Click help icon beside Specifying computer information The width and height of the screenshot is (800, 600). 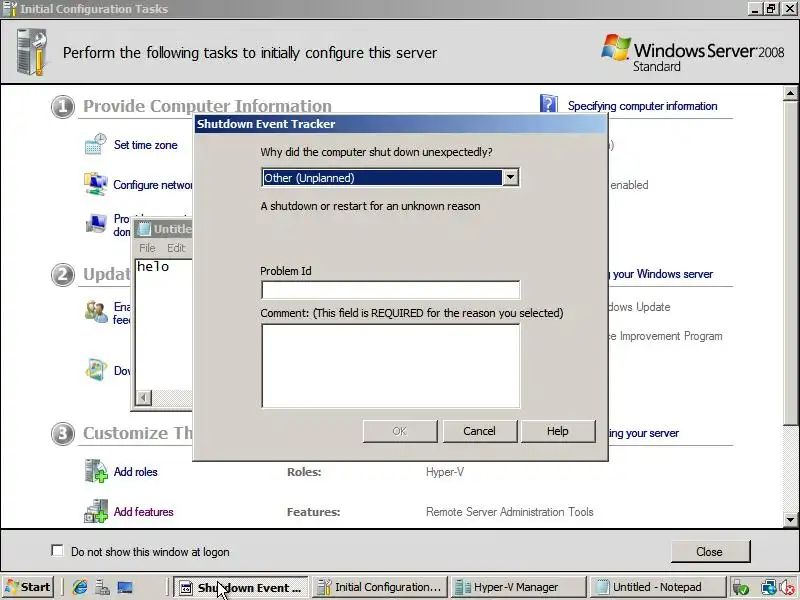point(548,104)
